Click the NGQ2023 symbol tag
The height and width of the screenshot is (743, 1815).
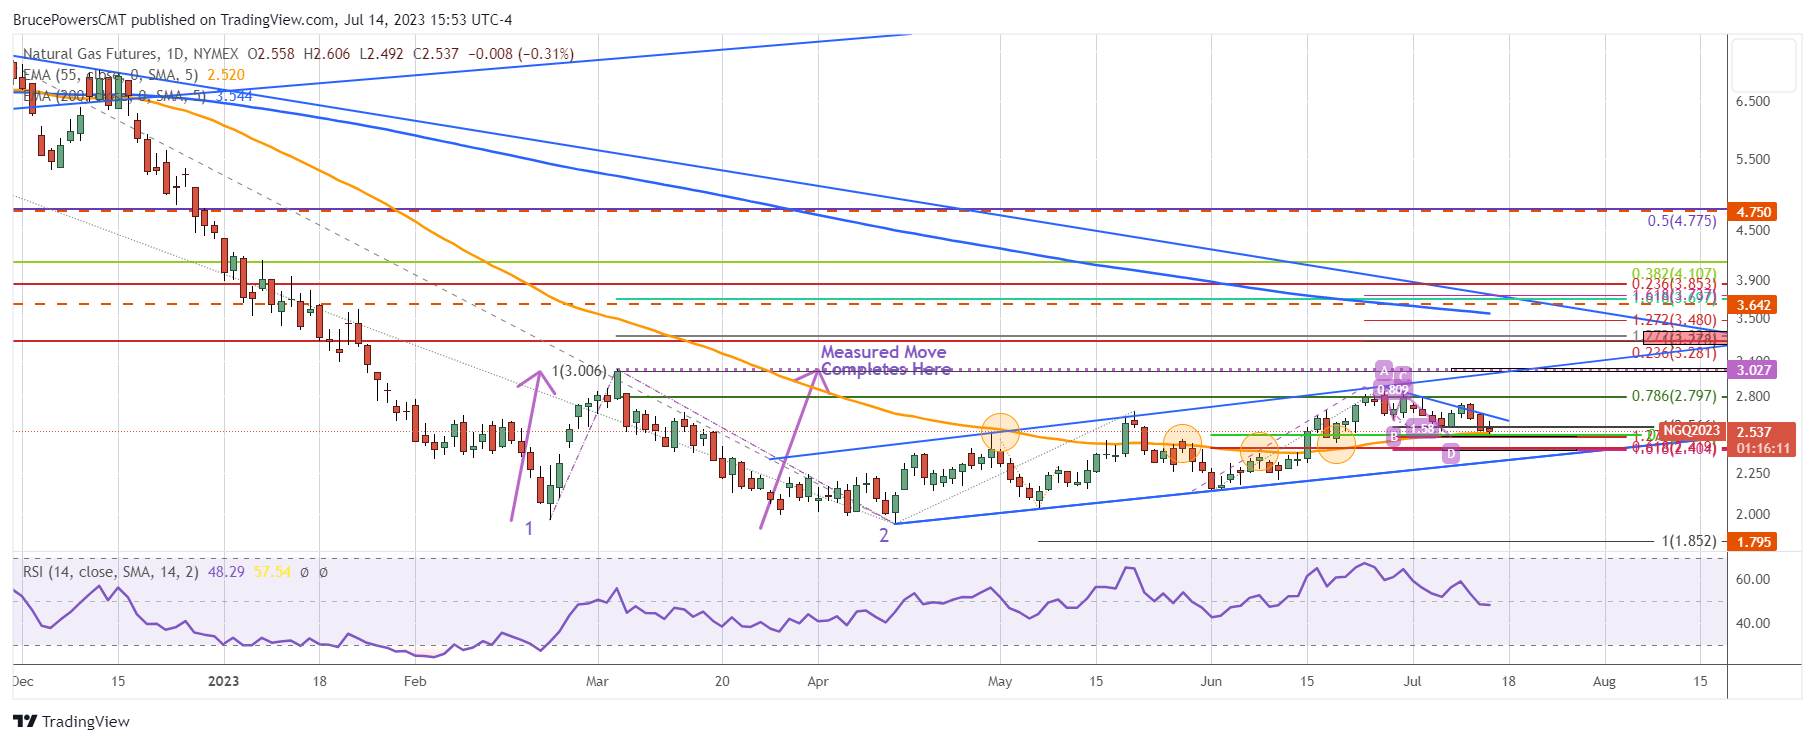pyautogui.click(x=1692, y=431)
